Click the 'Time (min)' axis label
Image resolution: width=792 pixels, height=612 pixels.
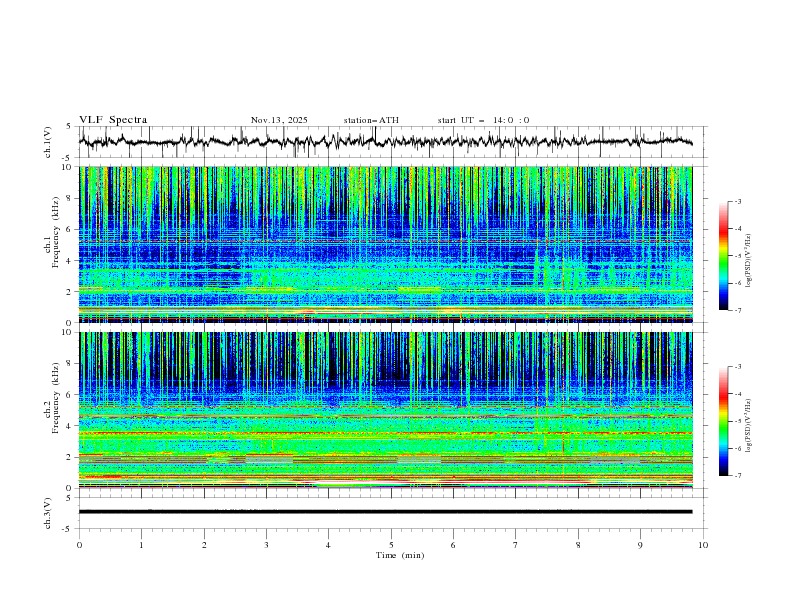(400, 555)
